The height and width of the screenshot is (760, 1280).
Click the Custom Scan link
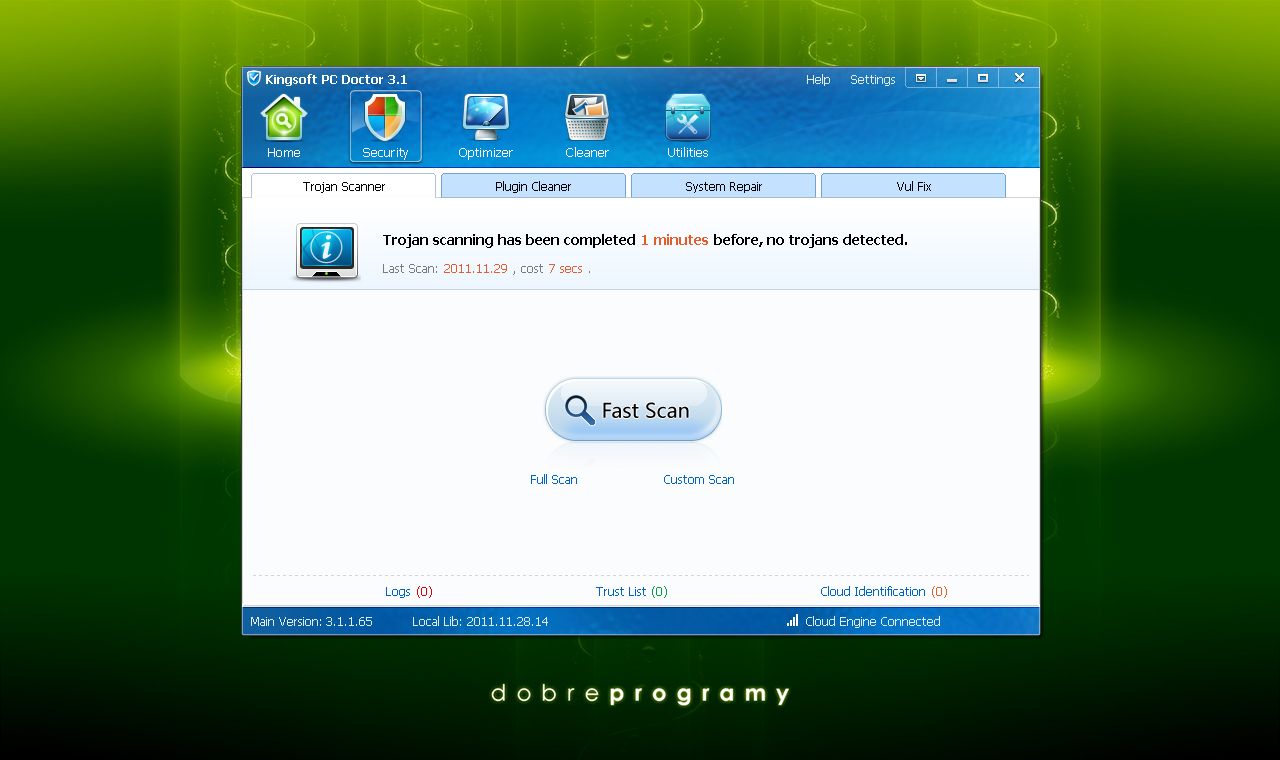[698, 479]
